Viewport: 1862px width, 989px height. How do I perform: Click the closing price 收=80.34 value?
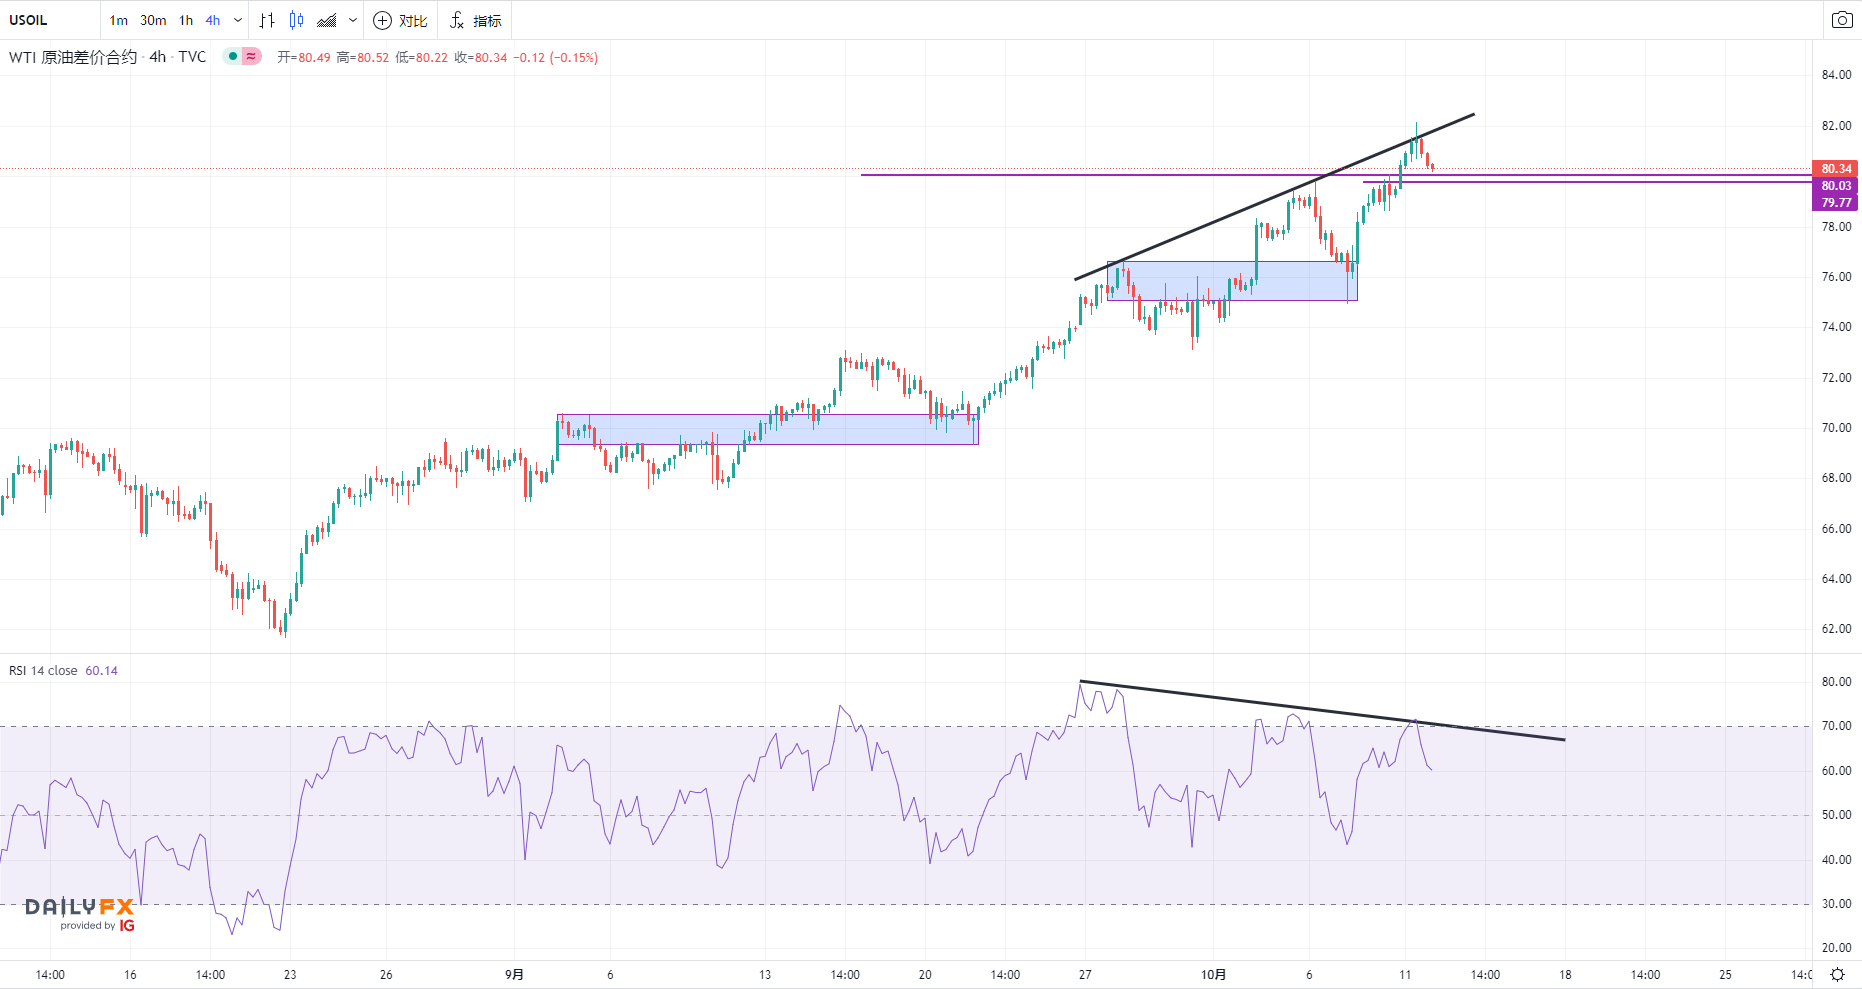481,58
